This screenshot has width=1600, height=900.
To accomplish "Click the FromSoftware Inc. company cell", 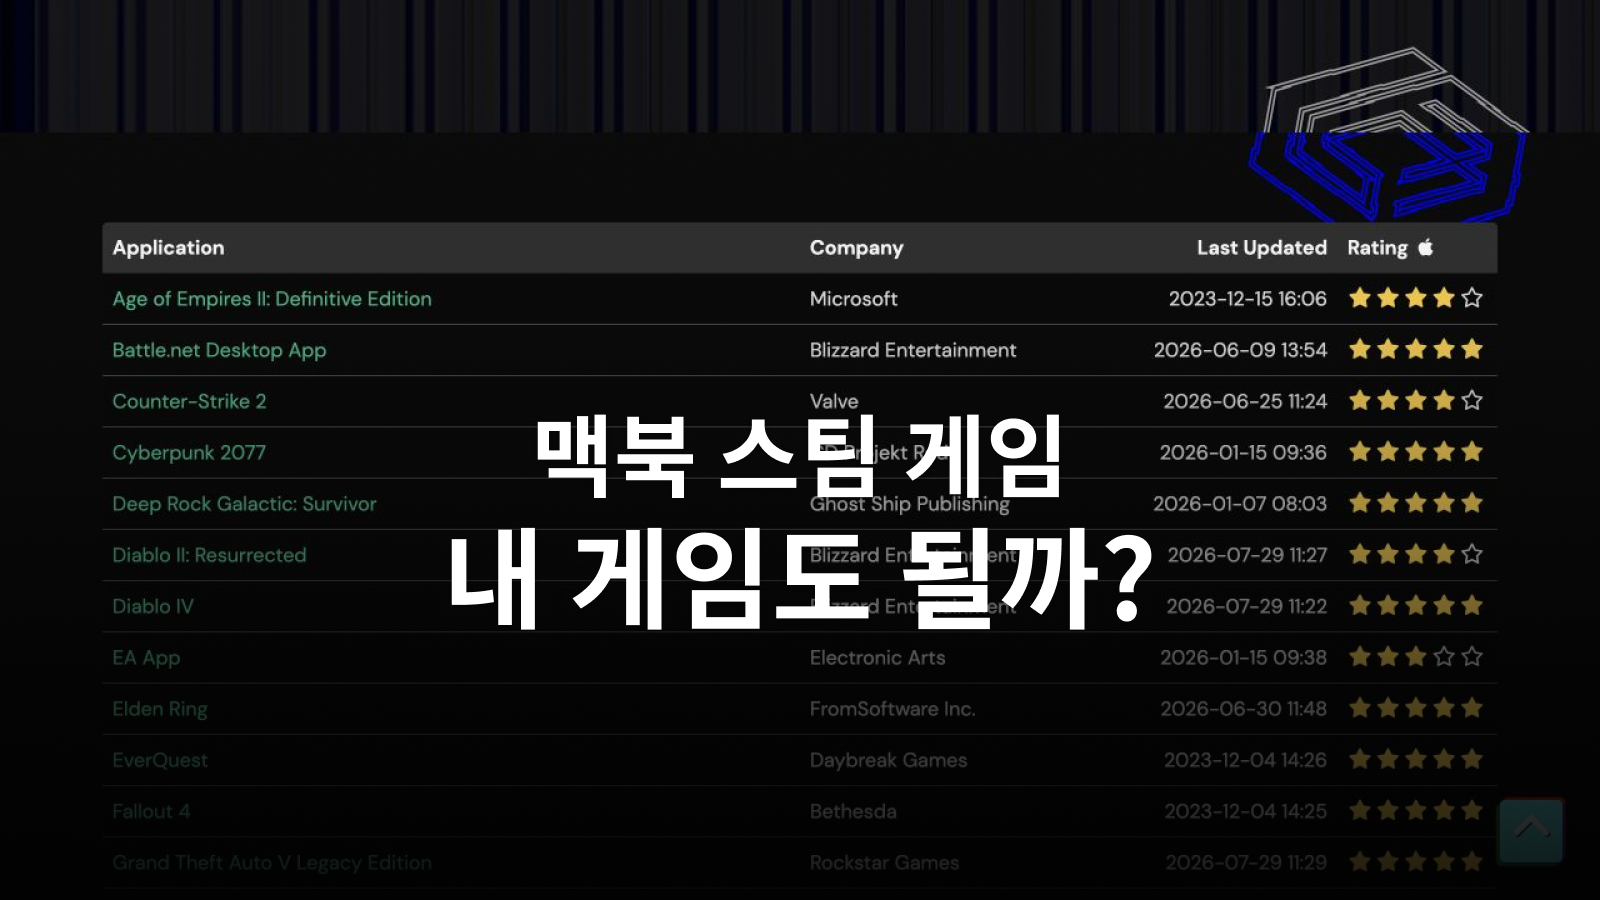I will [x=892, y=709].
